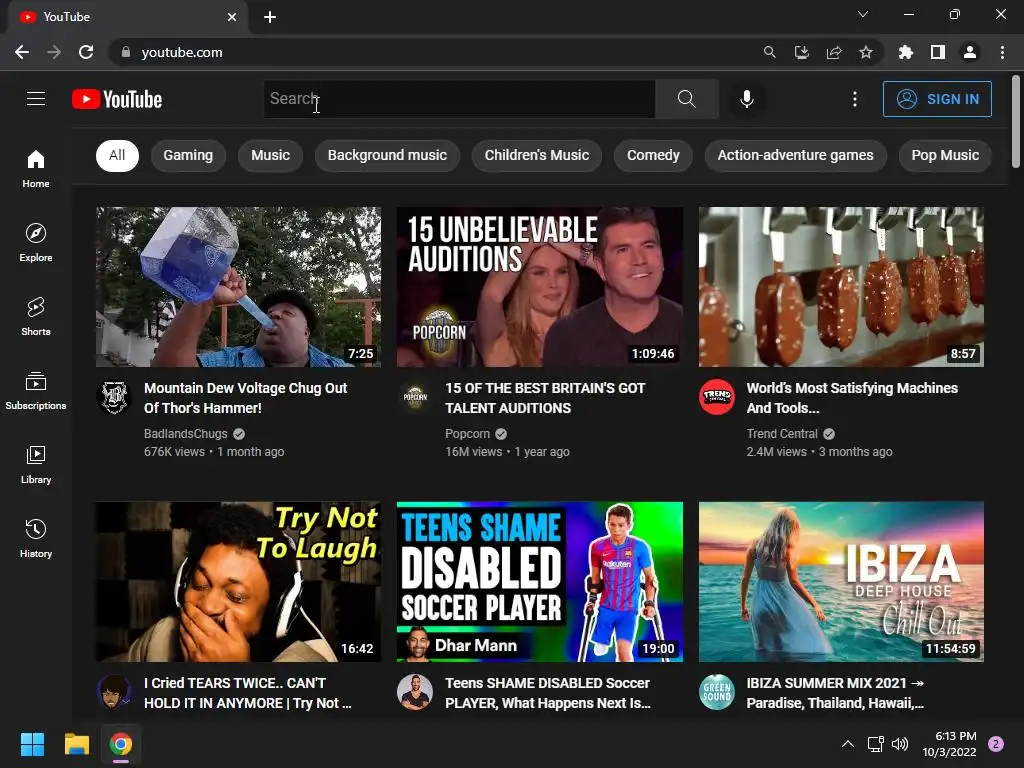Open Mountain Dew Voltage Chug video title
The image size is (1024, 768).
(246, 398)
